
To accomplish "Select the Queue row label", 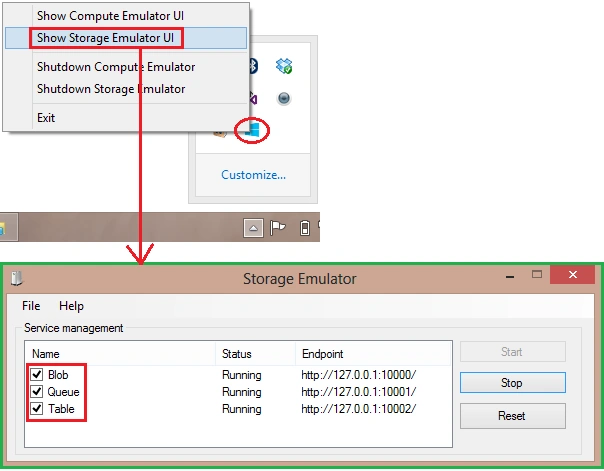I will point(64,392).
